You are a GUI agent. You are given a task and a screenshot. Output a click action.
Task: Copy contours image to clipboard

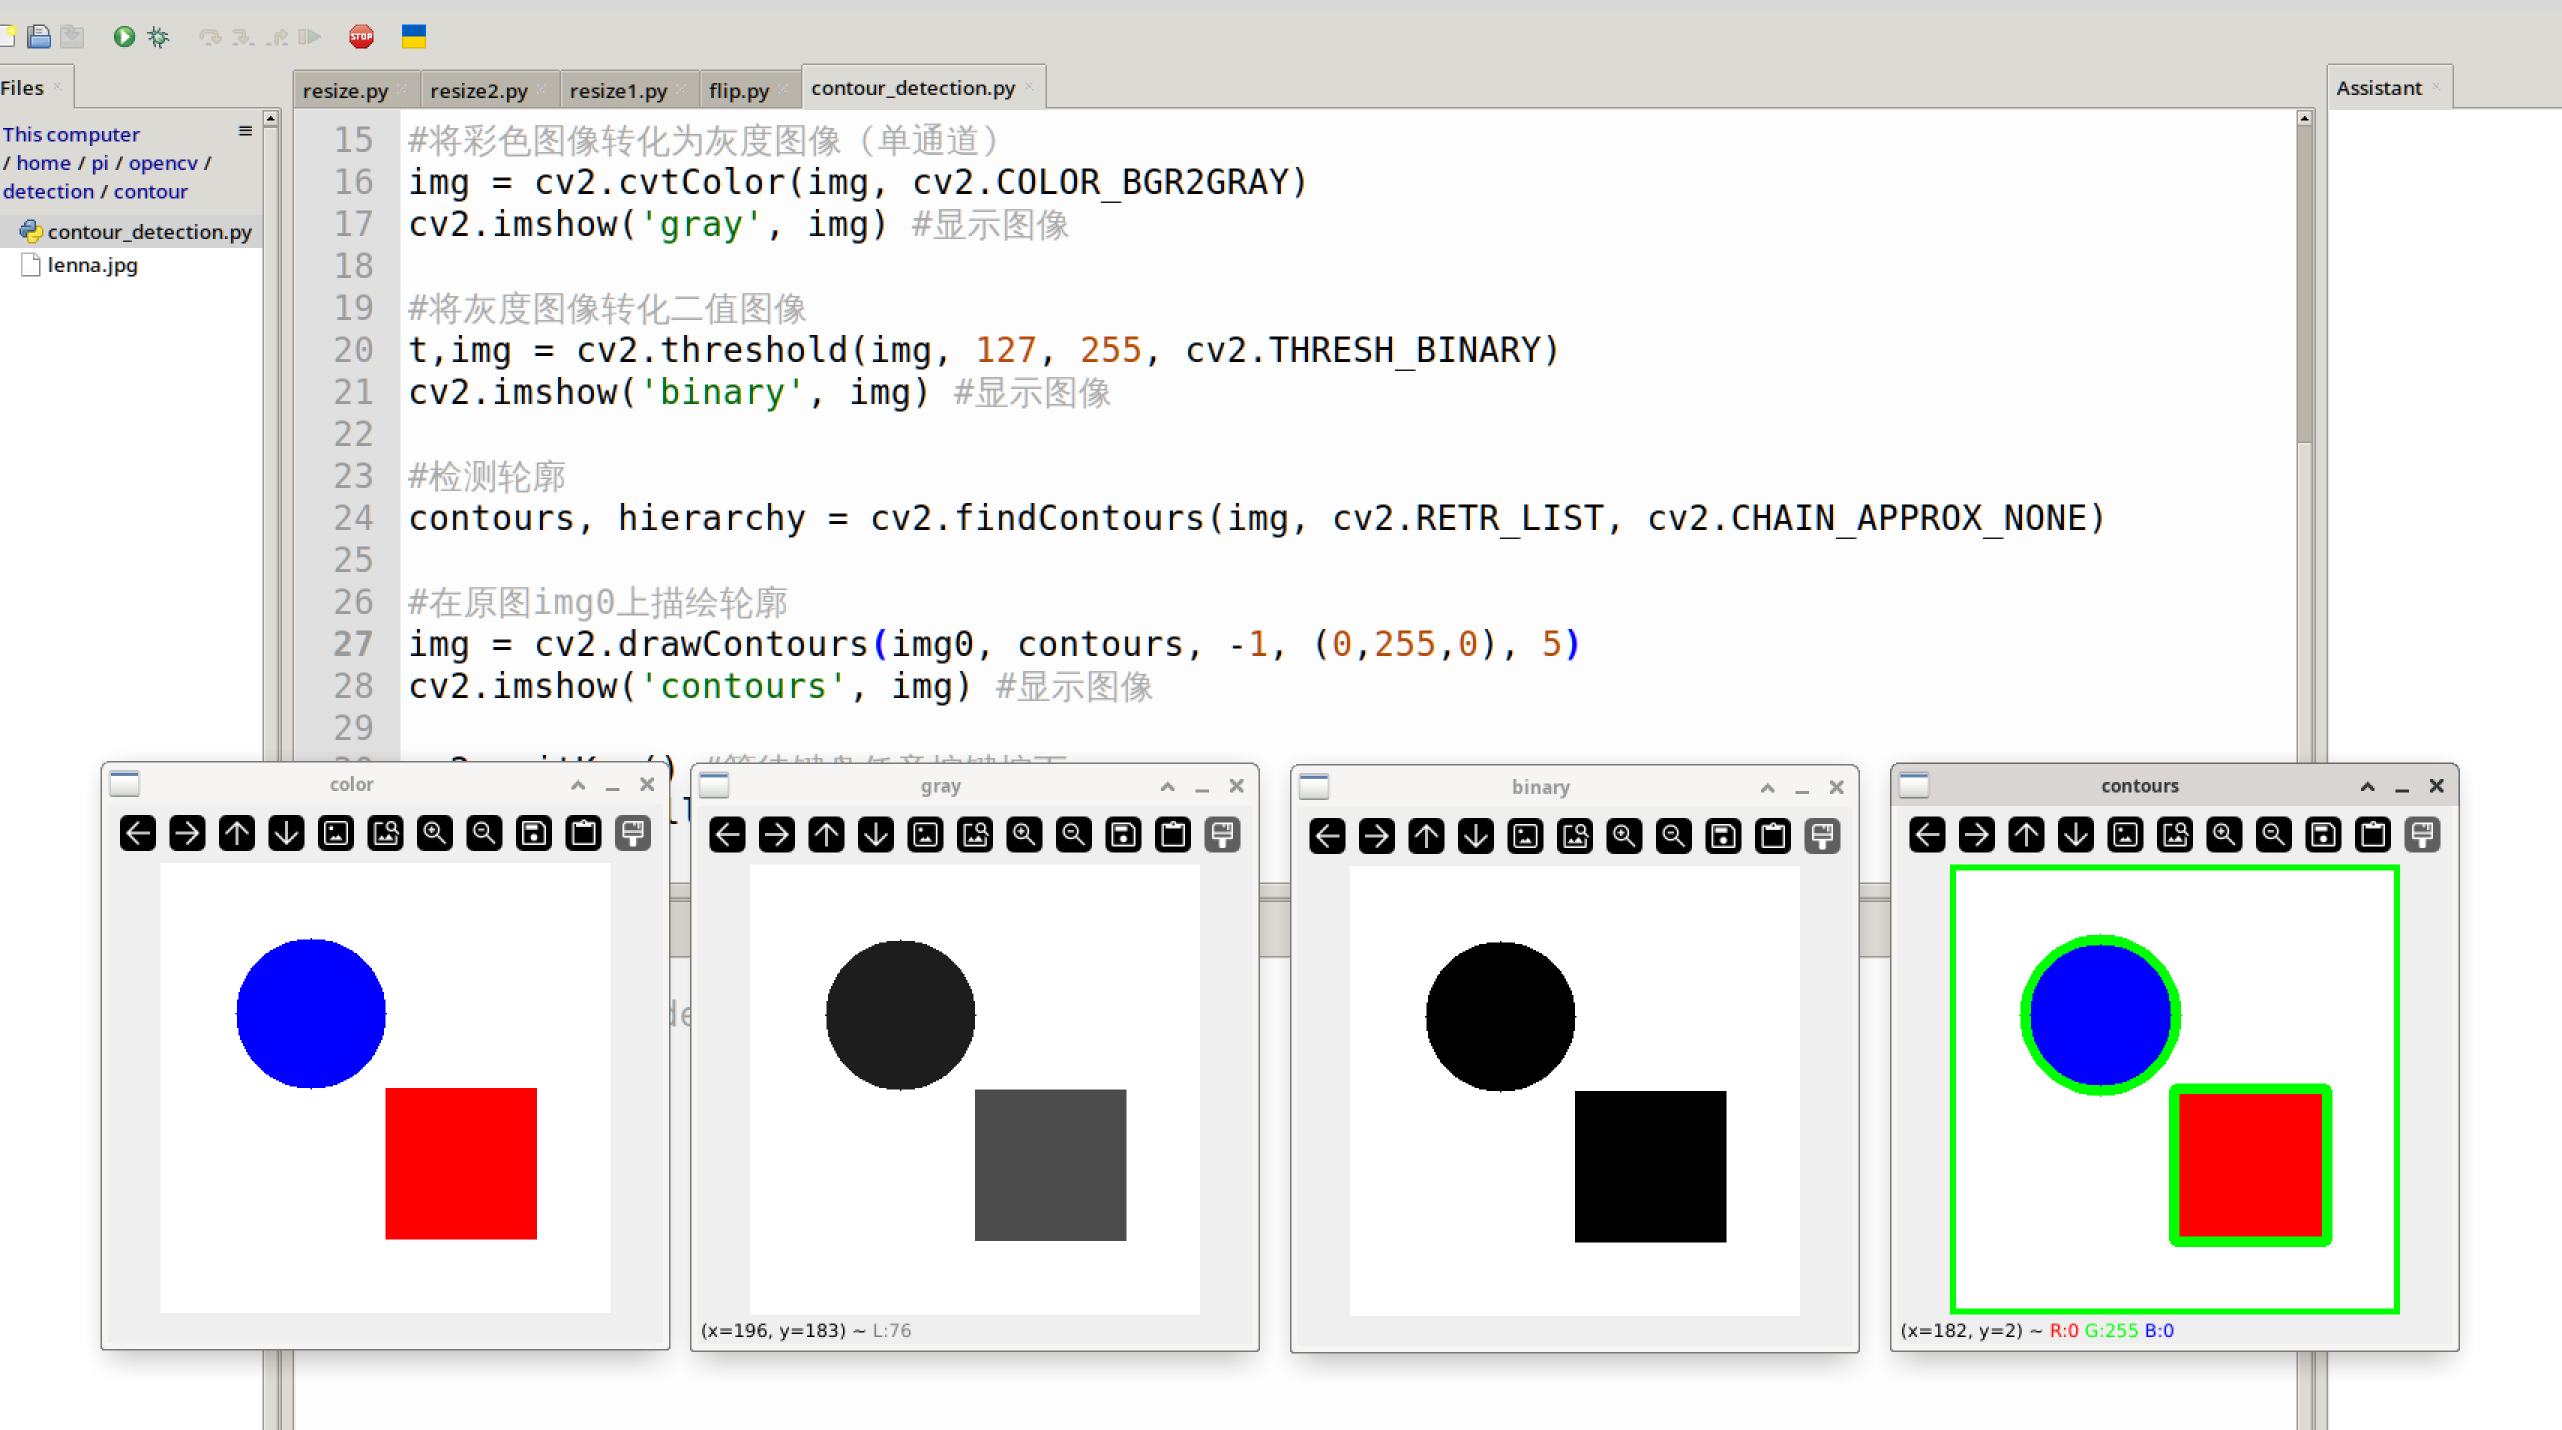point(2374,835)
